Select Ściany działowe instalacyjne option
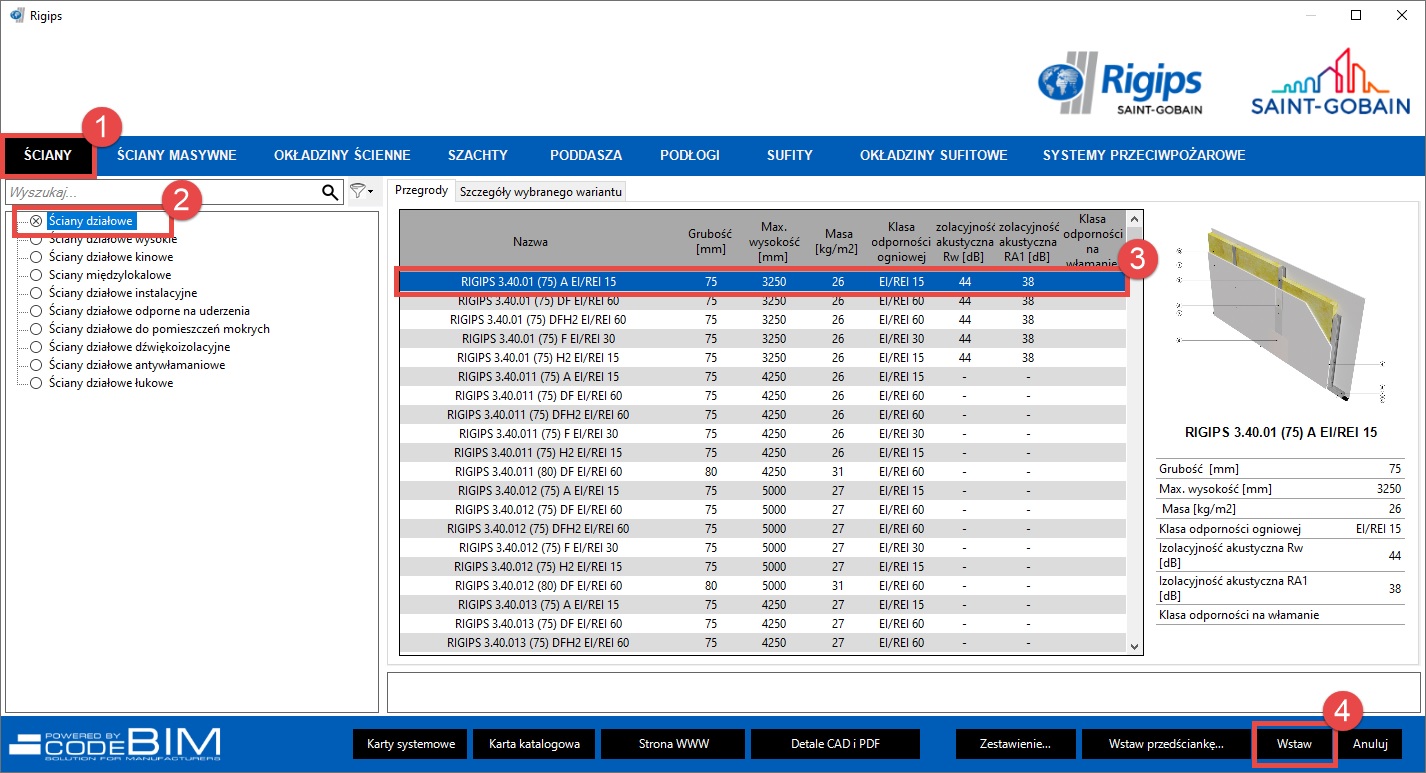The height and width of the screenshot is (773, 1426). [x=113, y=293]
